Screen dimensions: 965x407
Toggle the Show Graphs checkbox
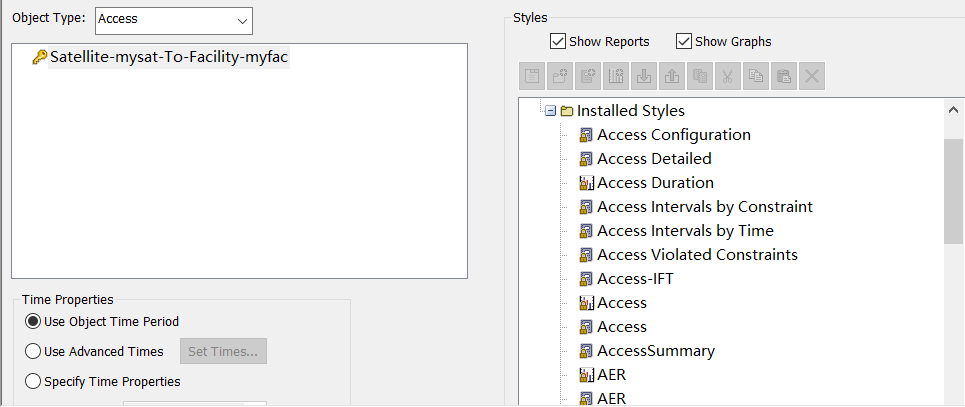[684, 41]
